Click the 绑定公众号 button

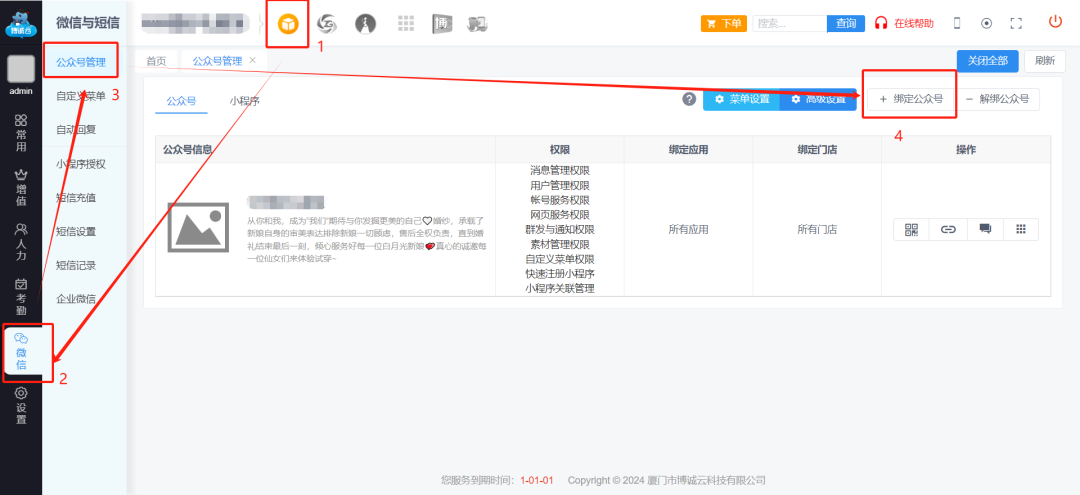coord(911,99)
